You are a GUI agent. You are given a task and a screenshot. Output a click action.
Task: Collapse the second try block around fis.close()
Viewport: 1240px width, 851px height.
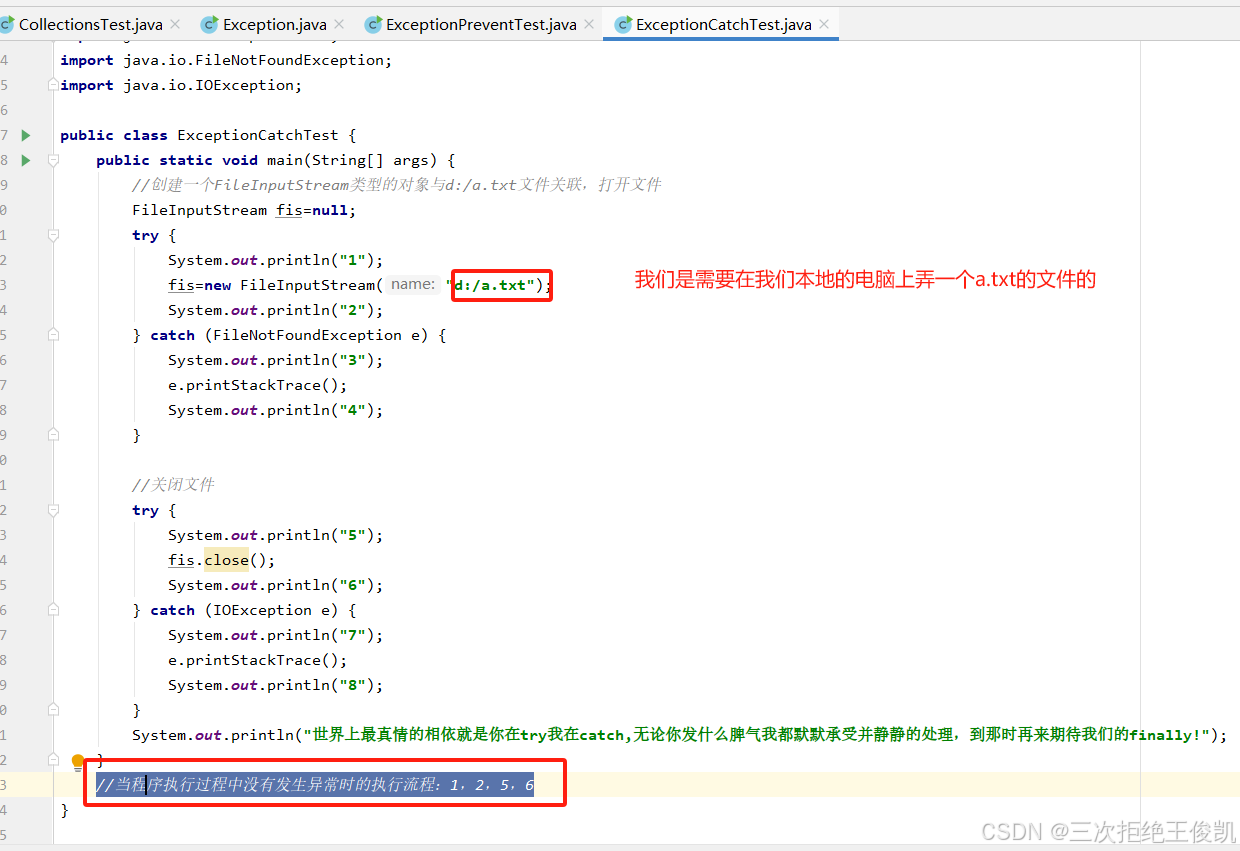(52, 509)
